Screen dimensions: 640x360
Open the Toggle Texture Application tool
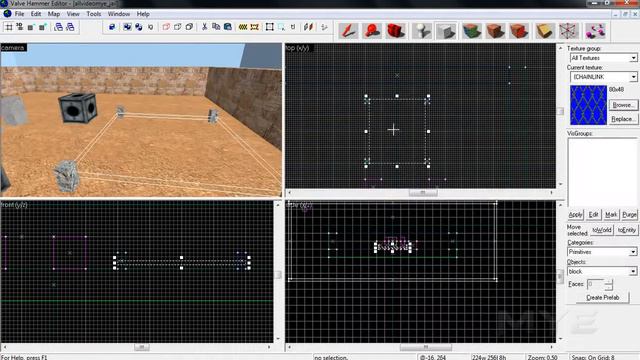click(x=472, y=31)
